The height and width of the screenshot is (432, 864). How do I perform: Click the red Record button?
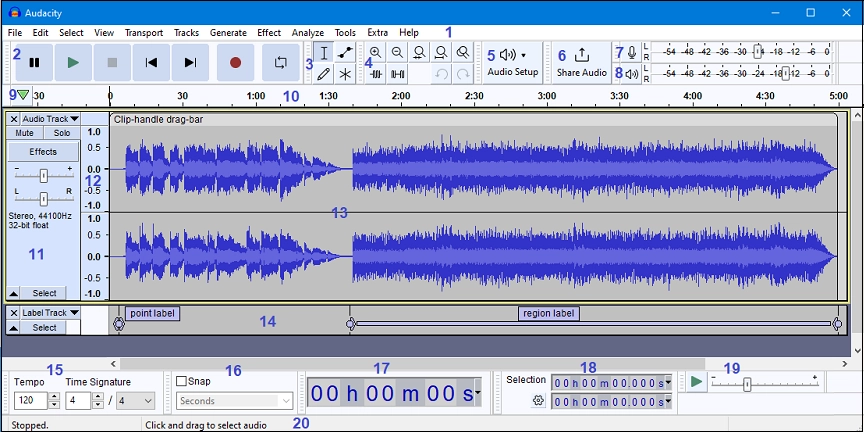click(x=235, y=63)
